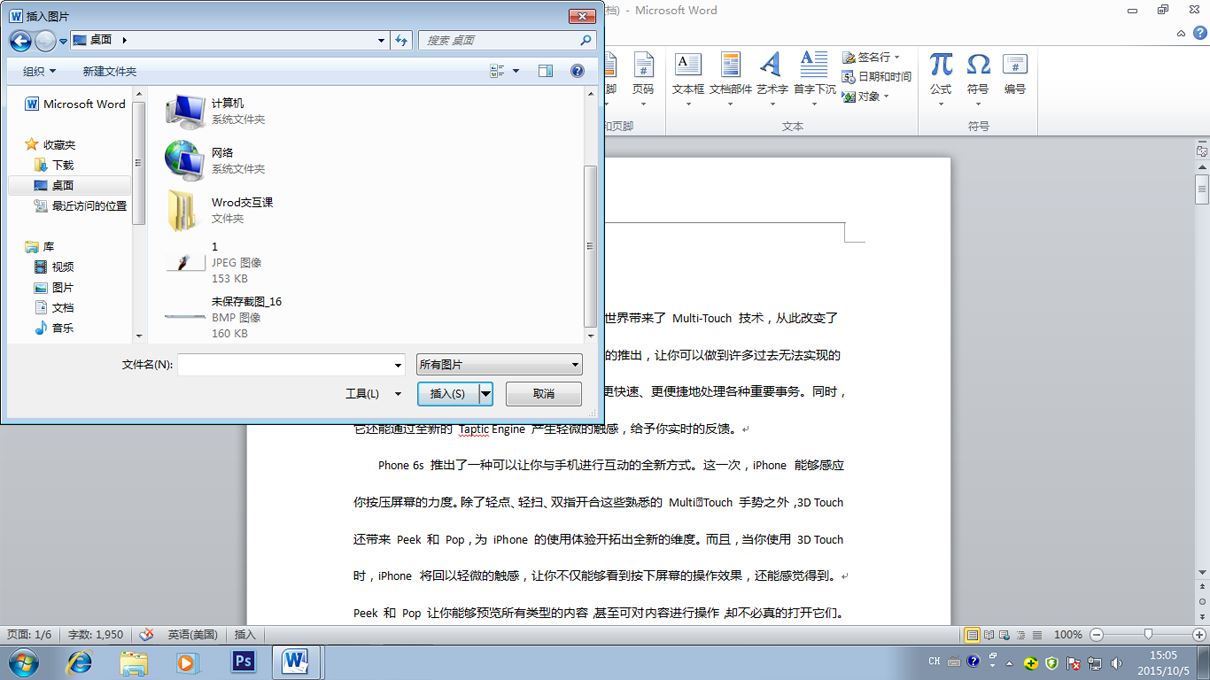Viewport: 1210px width, 680px height.
Task: Open the address bar history dropdown
Action: (382, 41)
